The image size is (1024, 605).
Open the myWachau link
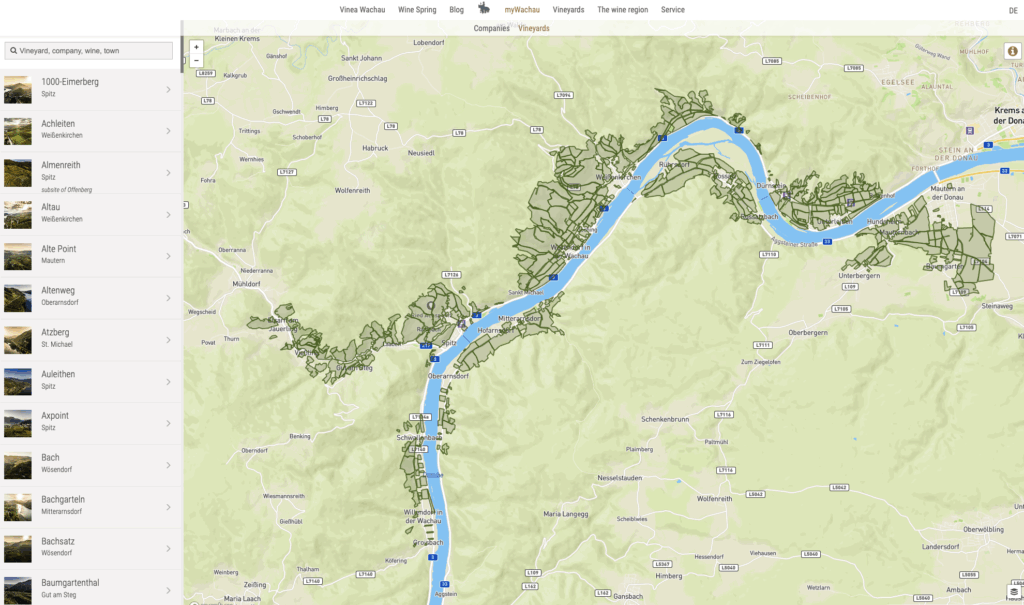522,10
